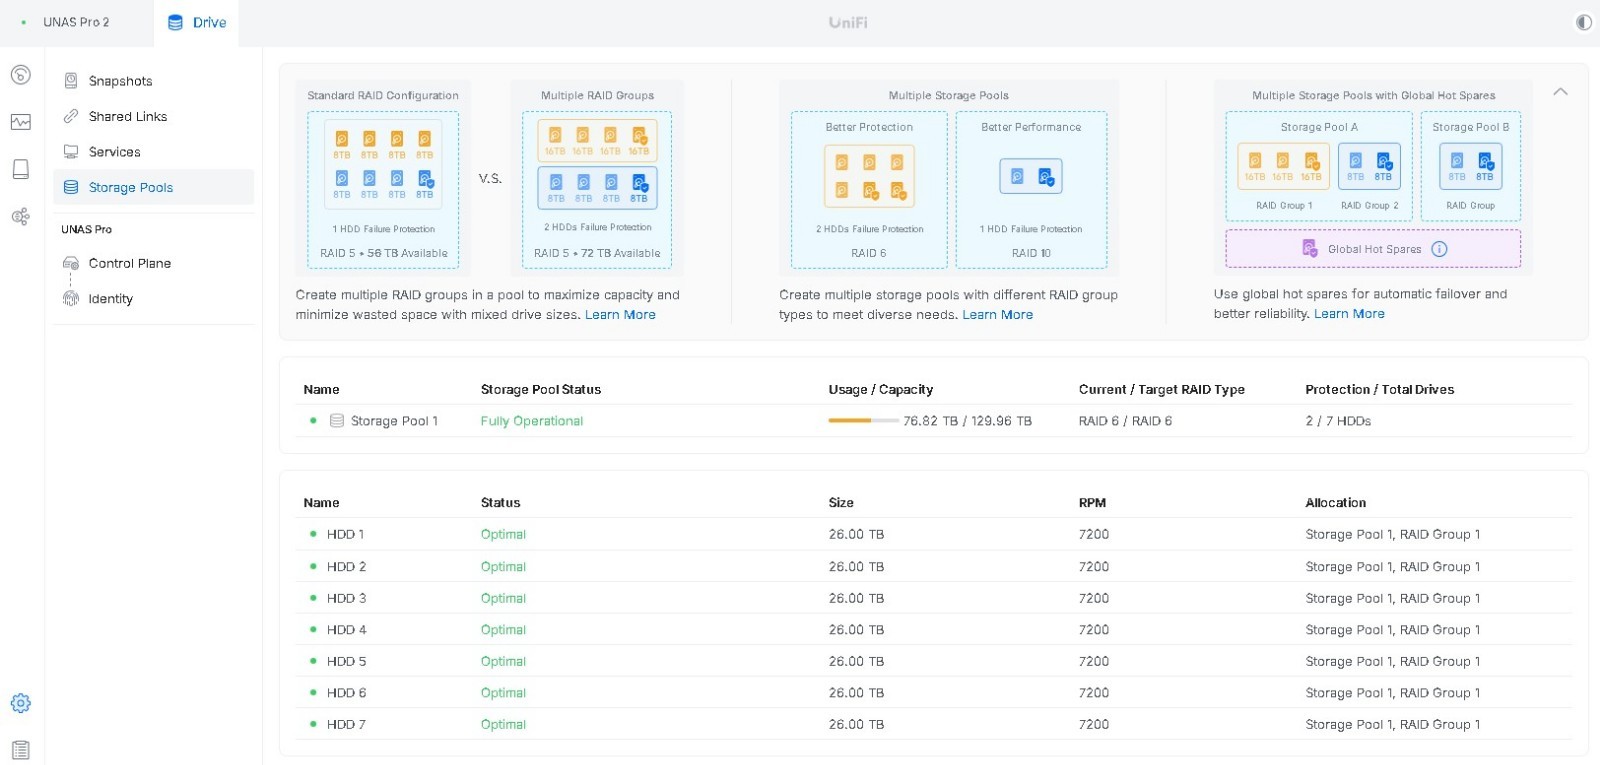Select the HDD 4 drive row
This screenshot has width=1600, height=765.
pos(933,630)
